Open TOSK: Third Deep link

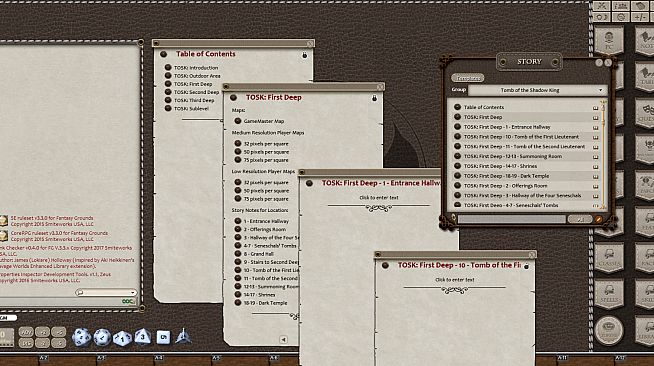(194, 100)
